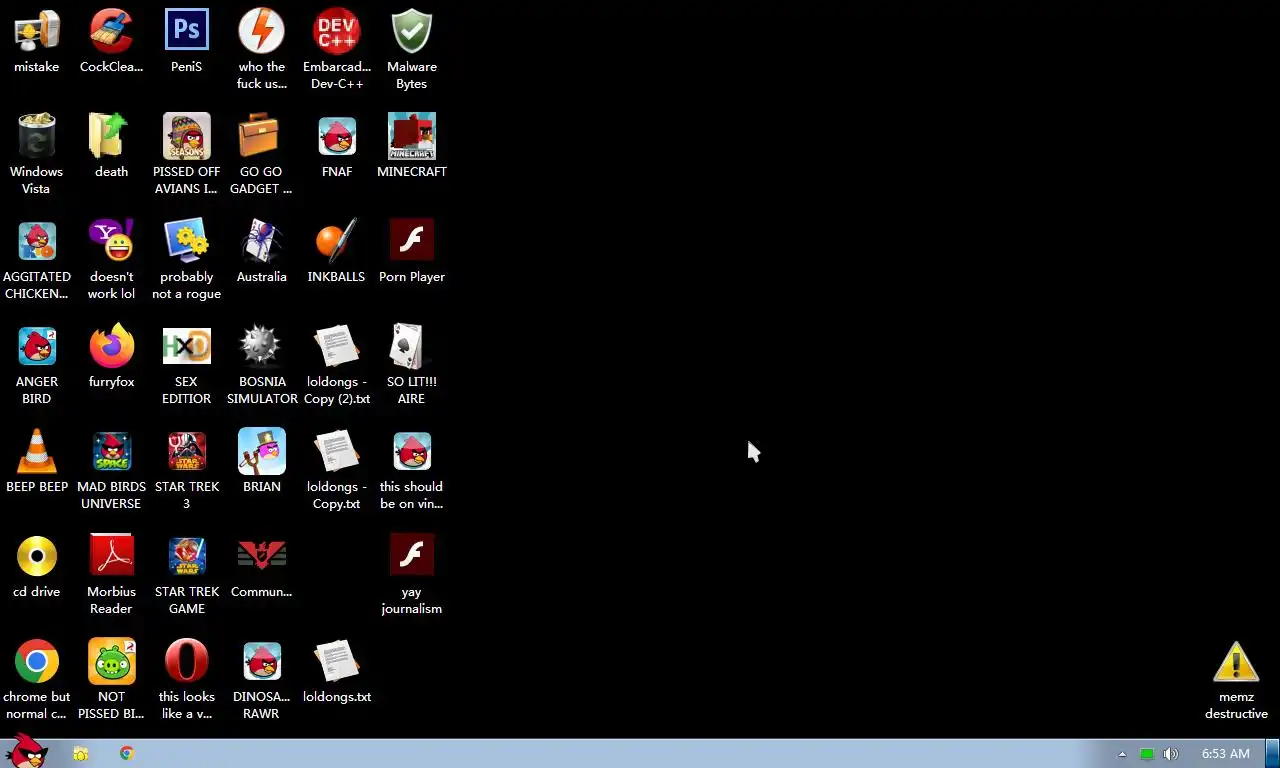Open the Angry Bird Start button
Viewport: 1280px width, 768px height.
tap(27, 752)
